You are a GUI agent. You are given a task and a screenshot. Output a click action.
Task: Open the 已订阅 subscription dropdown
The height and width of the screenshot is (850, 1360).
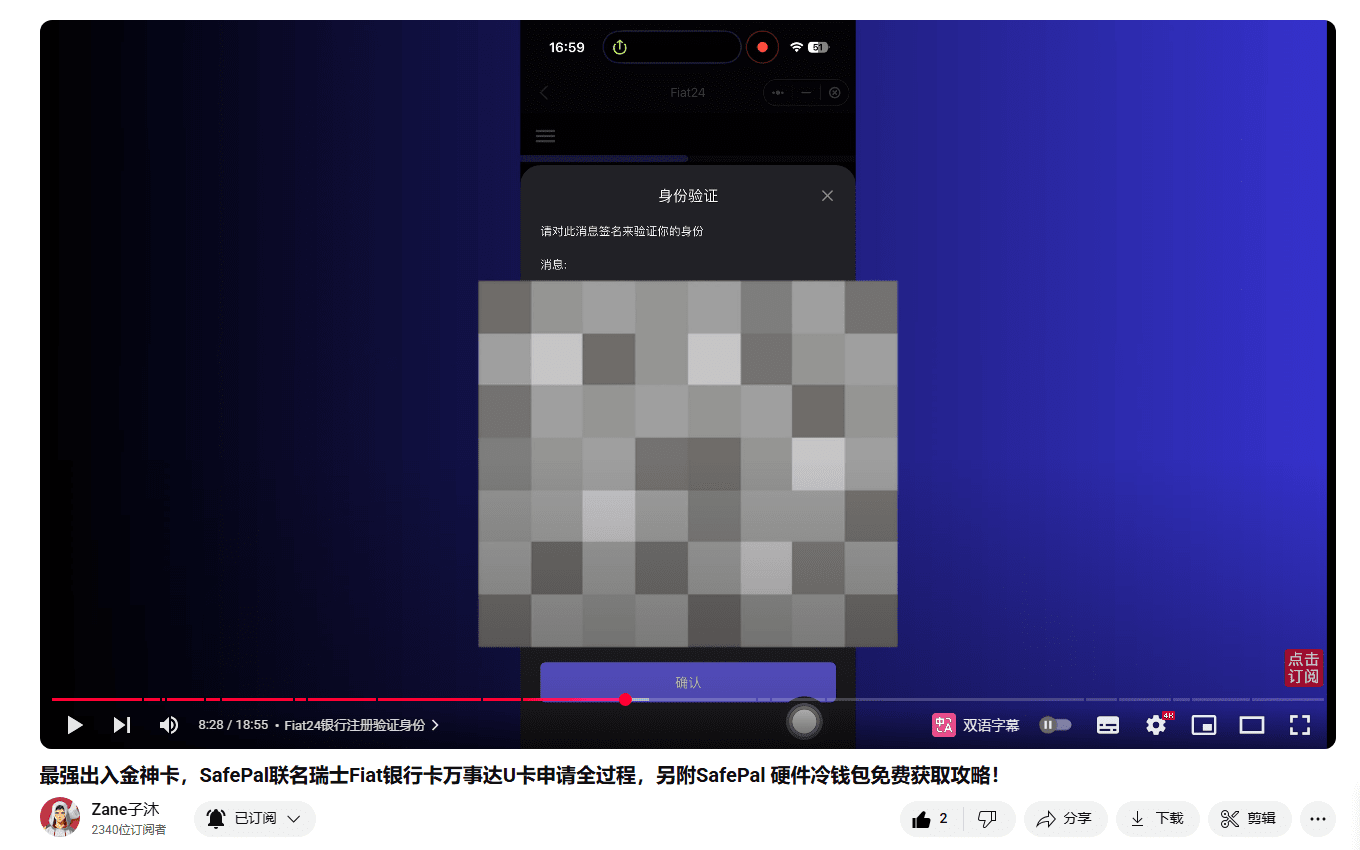(x=255, y=819)
